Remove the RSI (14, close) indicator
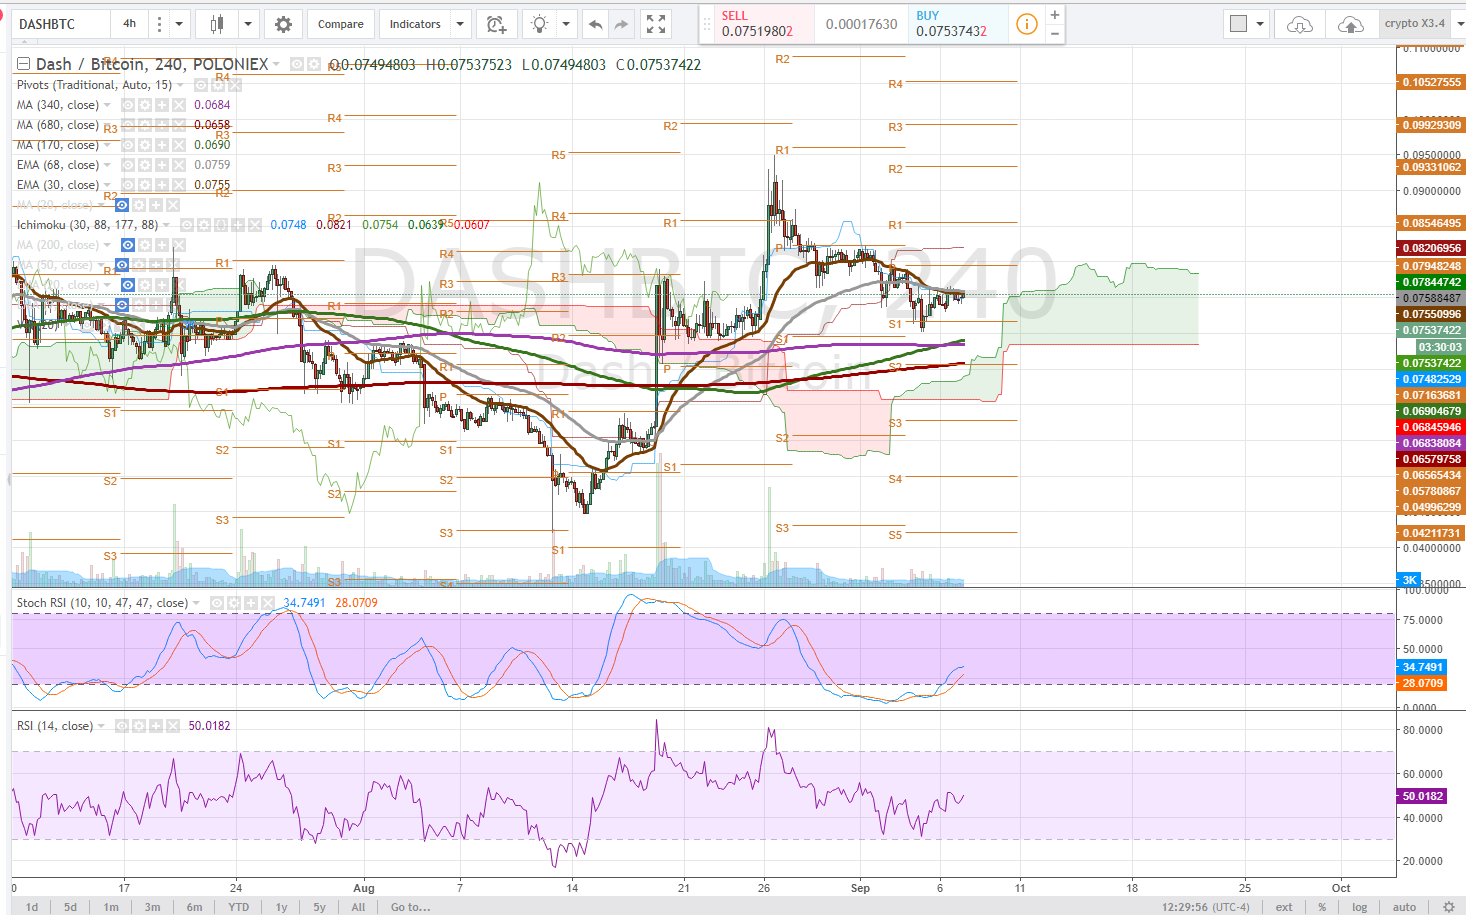The width and height of the screenshot is (1466, 915). (172, 726)
